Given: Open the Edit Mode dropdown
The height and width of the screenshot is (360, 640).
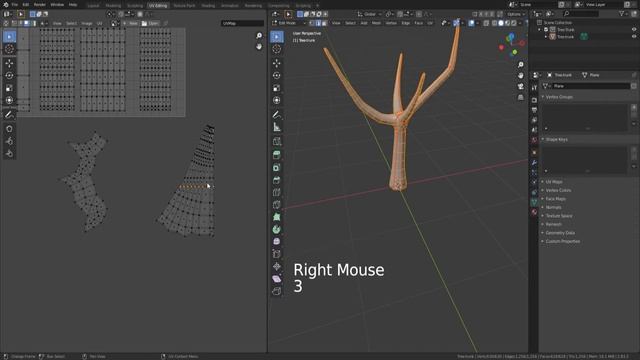Looking at the screenshot, I should 289,23.
